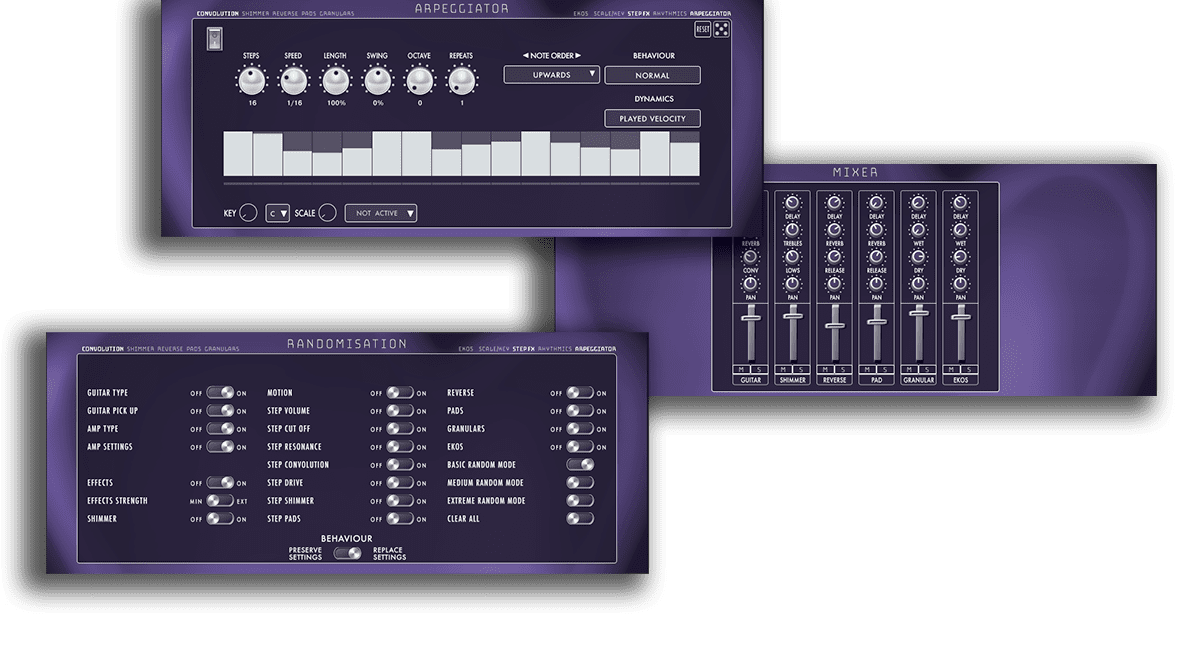Click the Played Velocity dynamics button

click(652, 119)
